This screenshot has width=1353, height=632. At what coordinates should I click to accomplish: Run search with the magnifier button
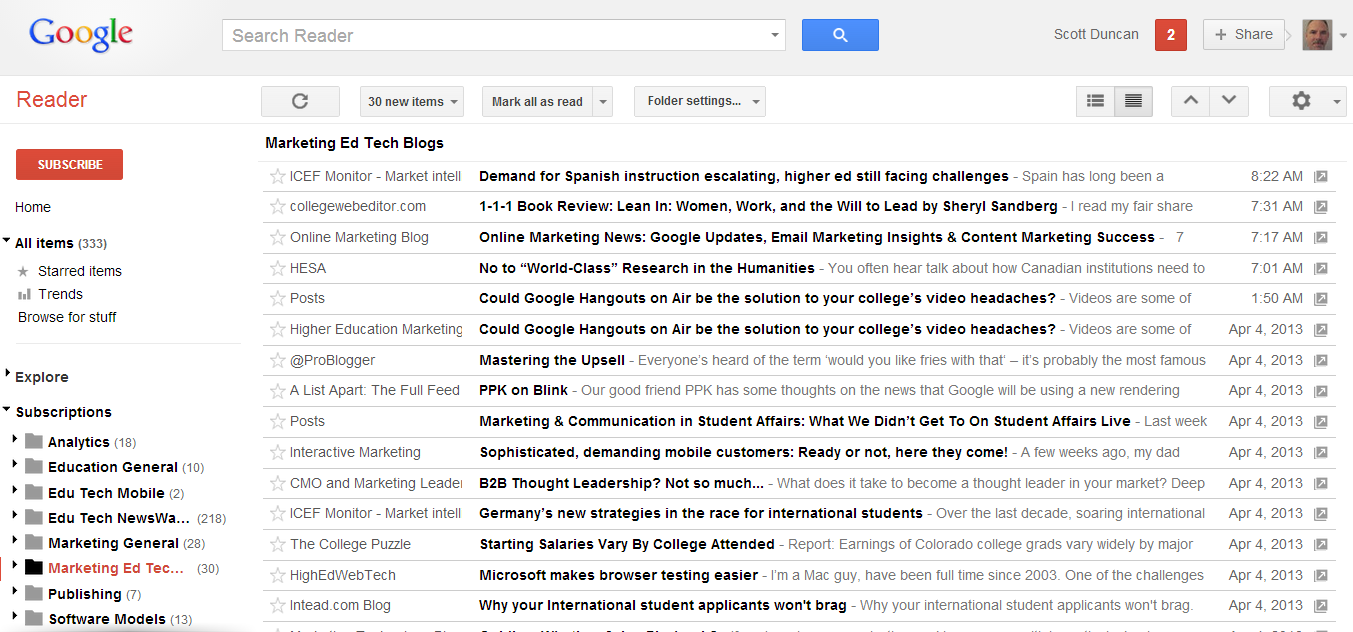[x=839, y=34]
